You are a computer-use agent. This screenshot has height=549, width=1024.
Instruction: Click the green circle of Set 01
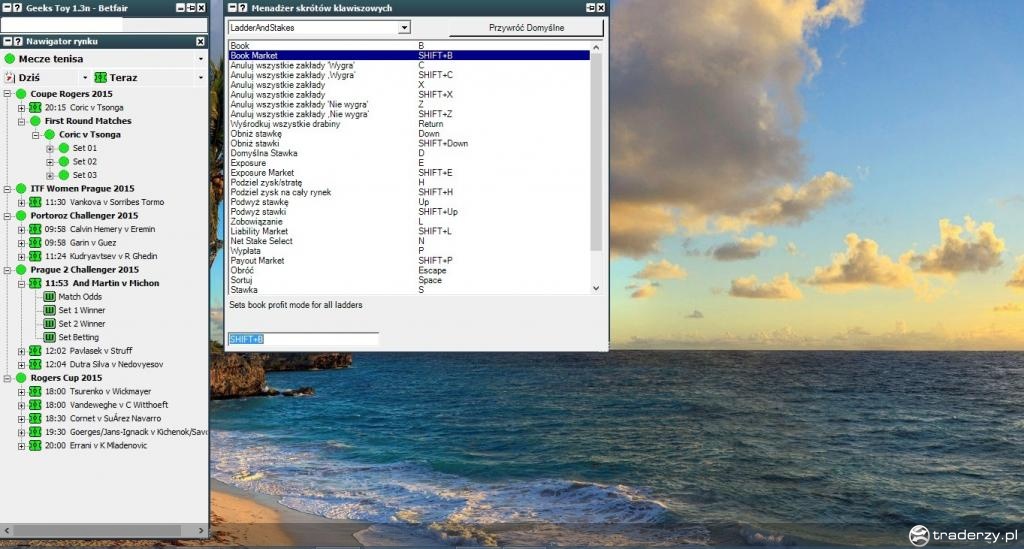(x=63, y=148)
